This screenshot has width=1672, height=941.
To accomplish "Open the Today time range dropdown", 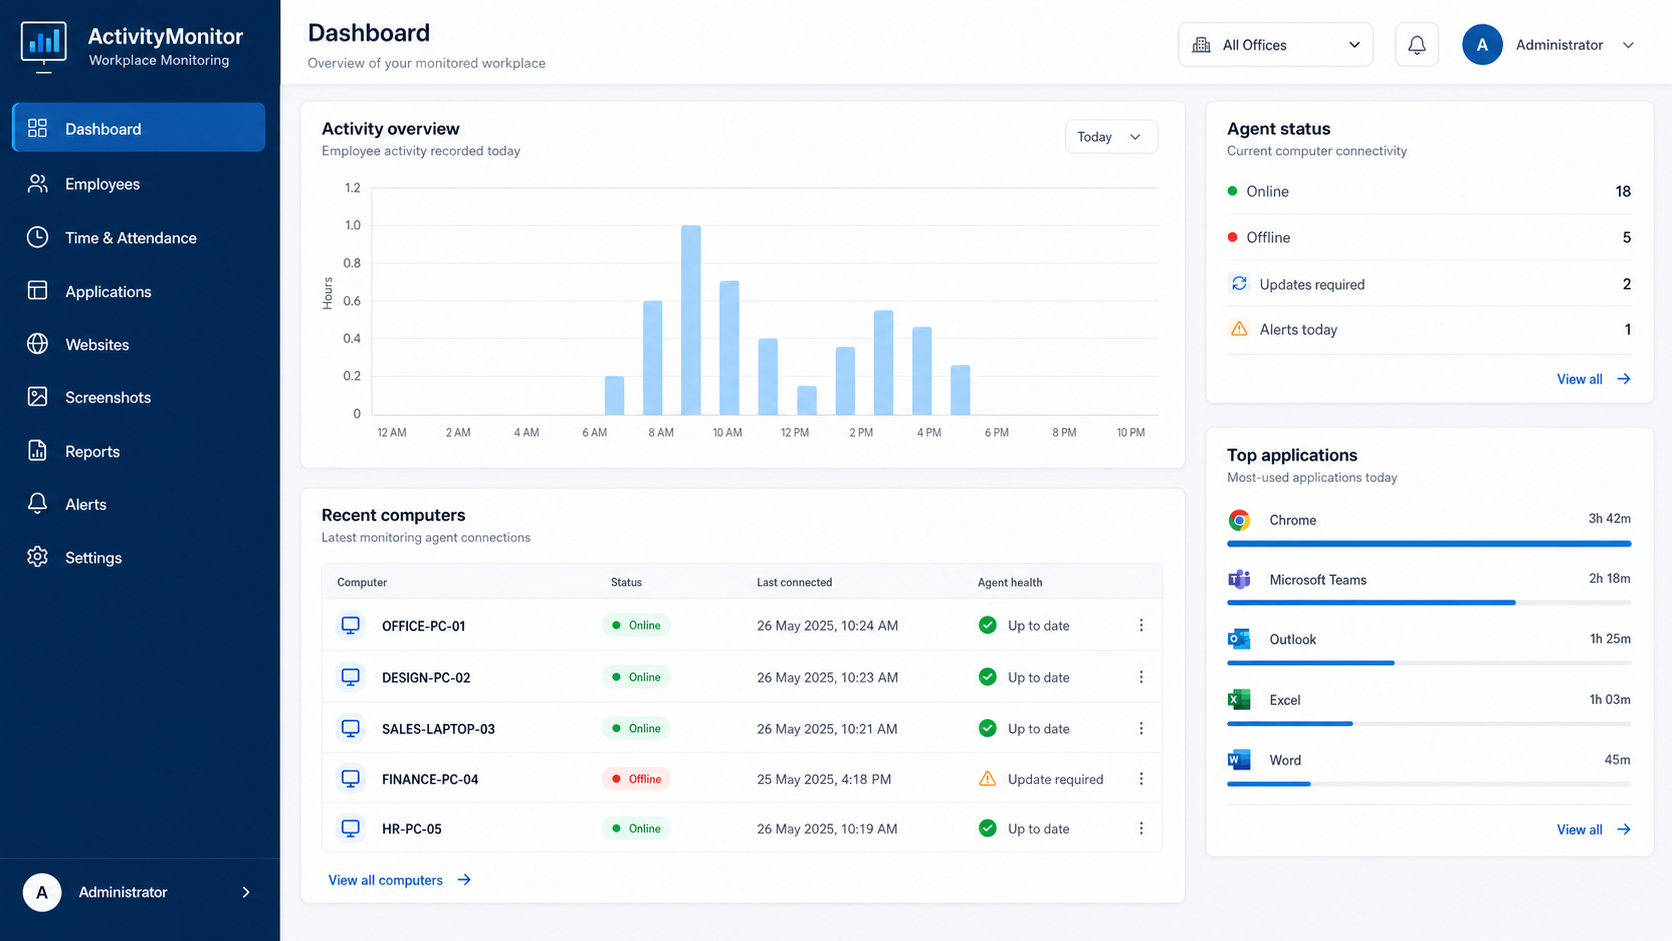I will (1111, 137).
